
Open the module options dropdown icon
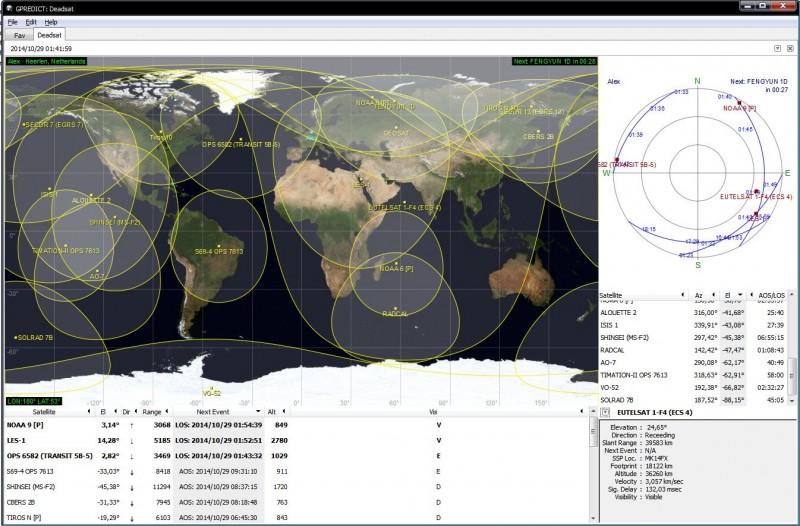[777, 48]
